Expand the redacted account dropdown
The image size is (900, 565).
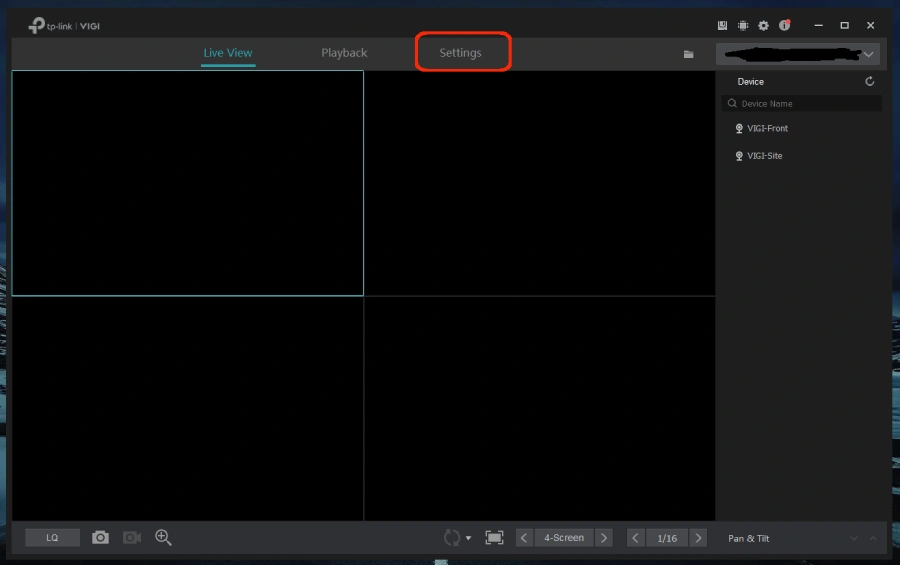coord(798,55)
